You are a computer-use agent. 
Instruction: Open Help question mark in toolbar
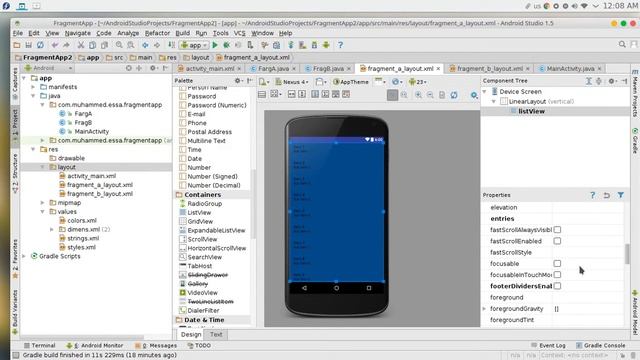pyautogui.click(x=340, y=45)
